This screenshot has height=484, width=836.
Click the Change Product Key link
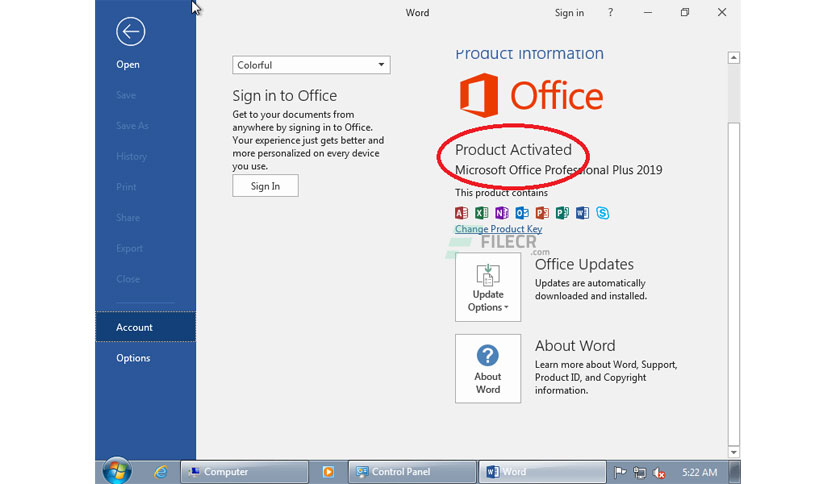(x=499, y=229)
